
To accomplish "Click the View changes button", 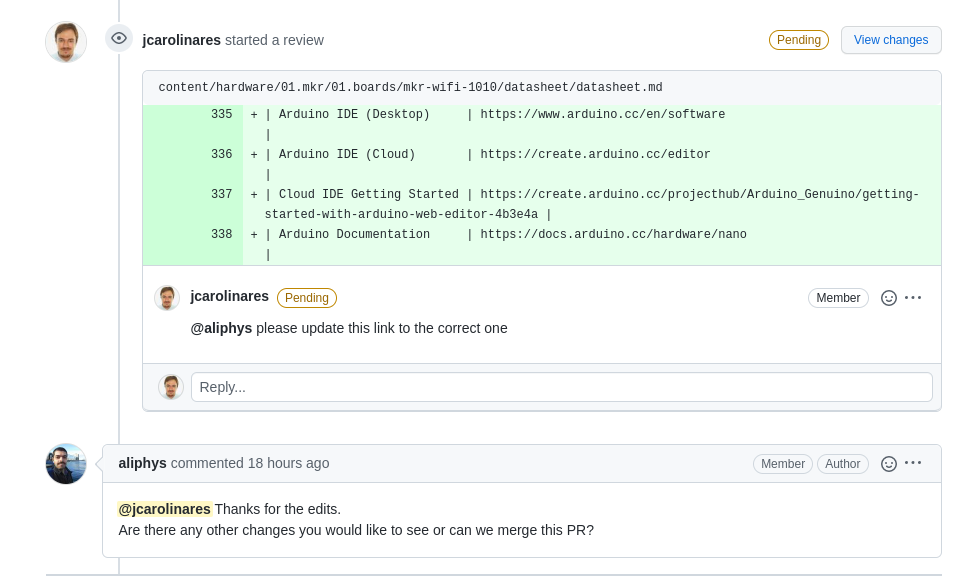I will click(x=891, y=40).
